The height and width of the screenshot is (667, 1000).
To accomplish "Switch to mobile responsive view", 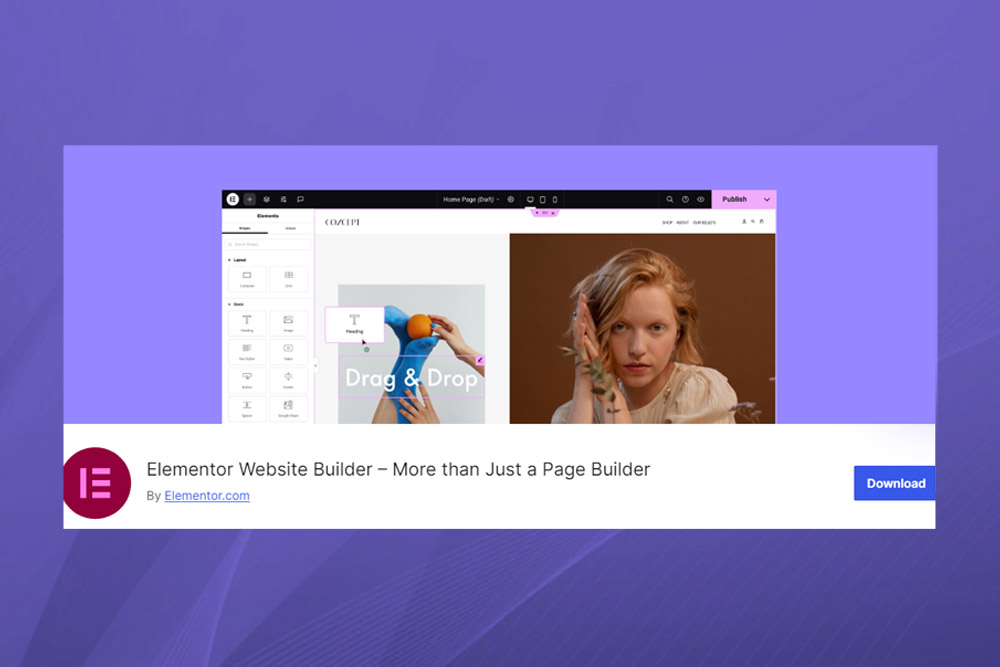I will tap(555, 199).
